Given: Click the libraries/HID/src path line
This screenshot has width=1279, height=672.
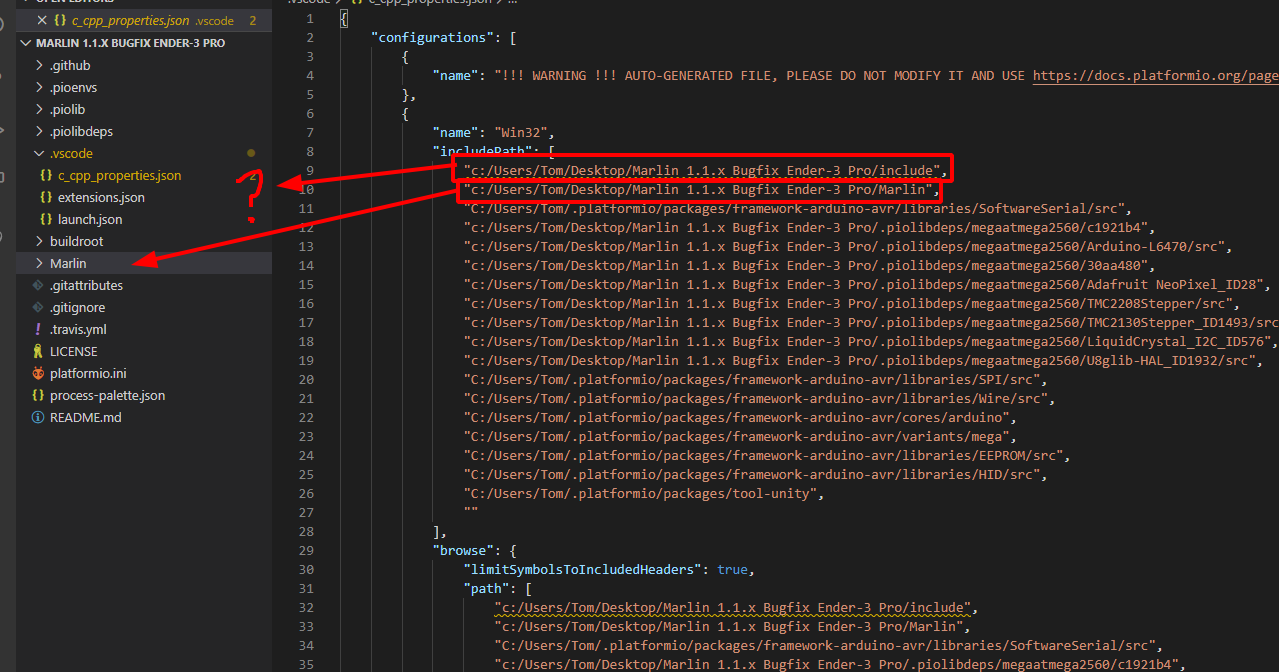Looking at the screenshot, I should click(755, 474).
